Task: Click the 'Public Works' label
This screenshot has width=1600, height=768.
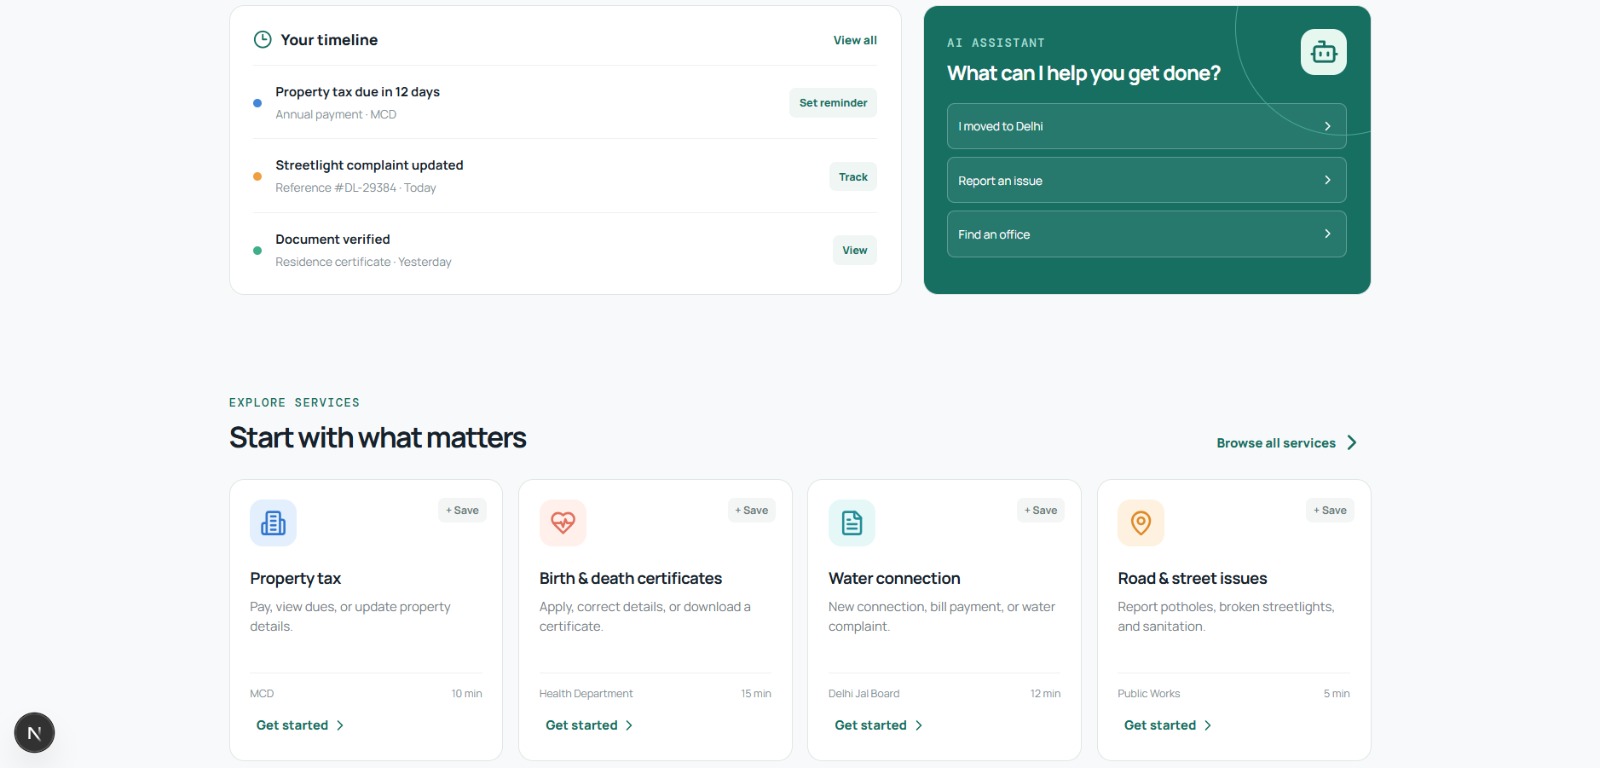Action: point(1149,694)
